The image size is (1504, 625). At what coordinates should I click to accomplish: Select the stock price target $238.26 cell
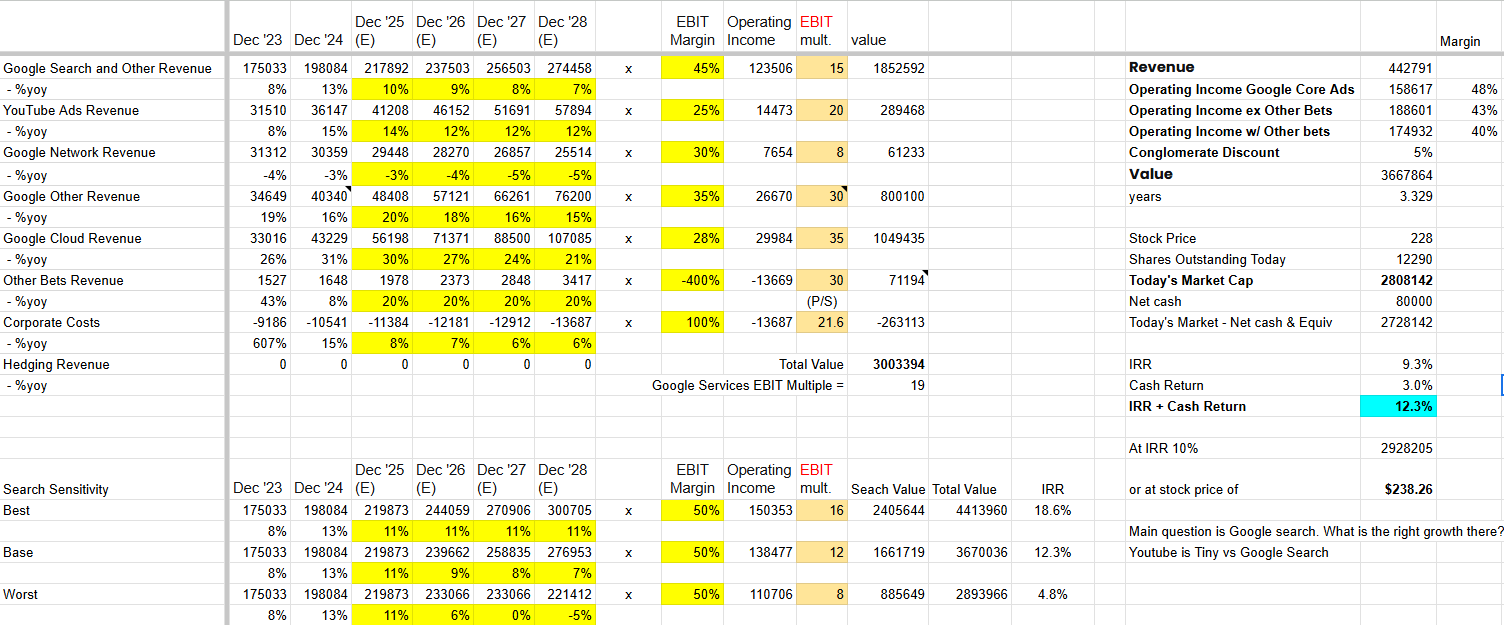click(1398, 489)
